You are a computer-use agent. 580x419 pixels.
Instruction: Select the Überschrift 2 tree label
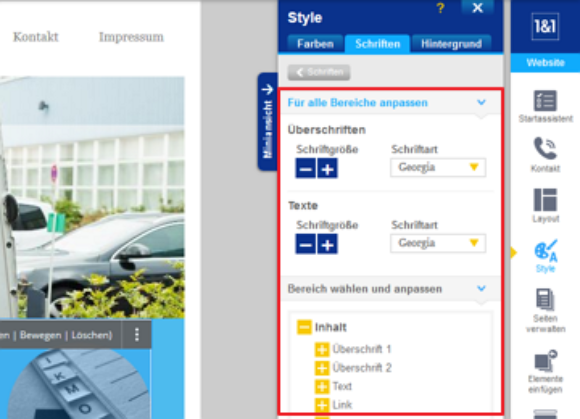[x=361, y=368]
